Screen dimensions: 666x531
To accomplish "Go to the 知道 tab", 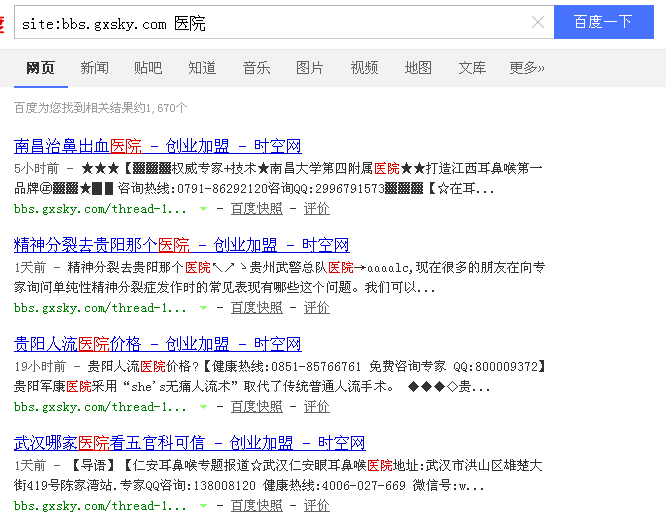I will pos(202,68).
